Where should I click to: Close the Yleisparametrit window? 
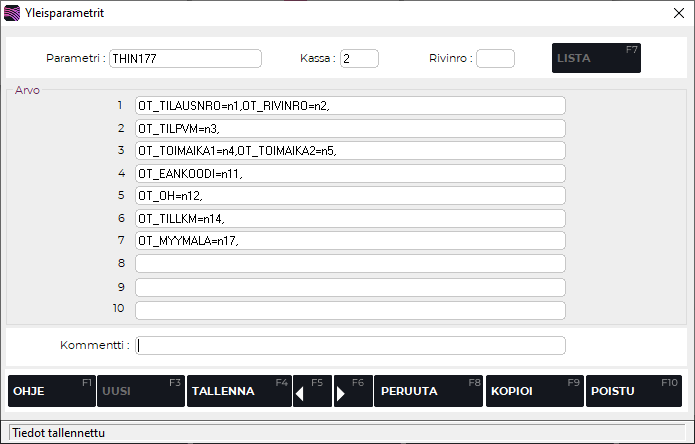tap(678, 13)
